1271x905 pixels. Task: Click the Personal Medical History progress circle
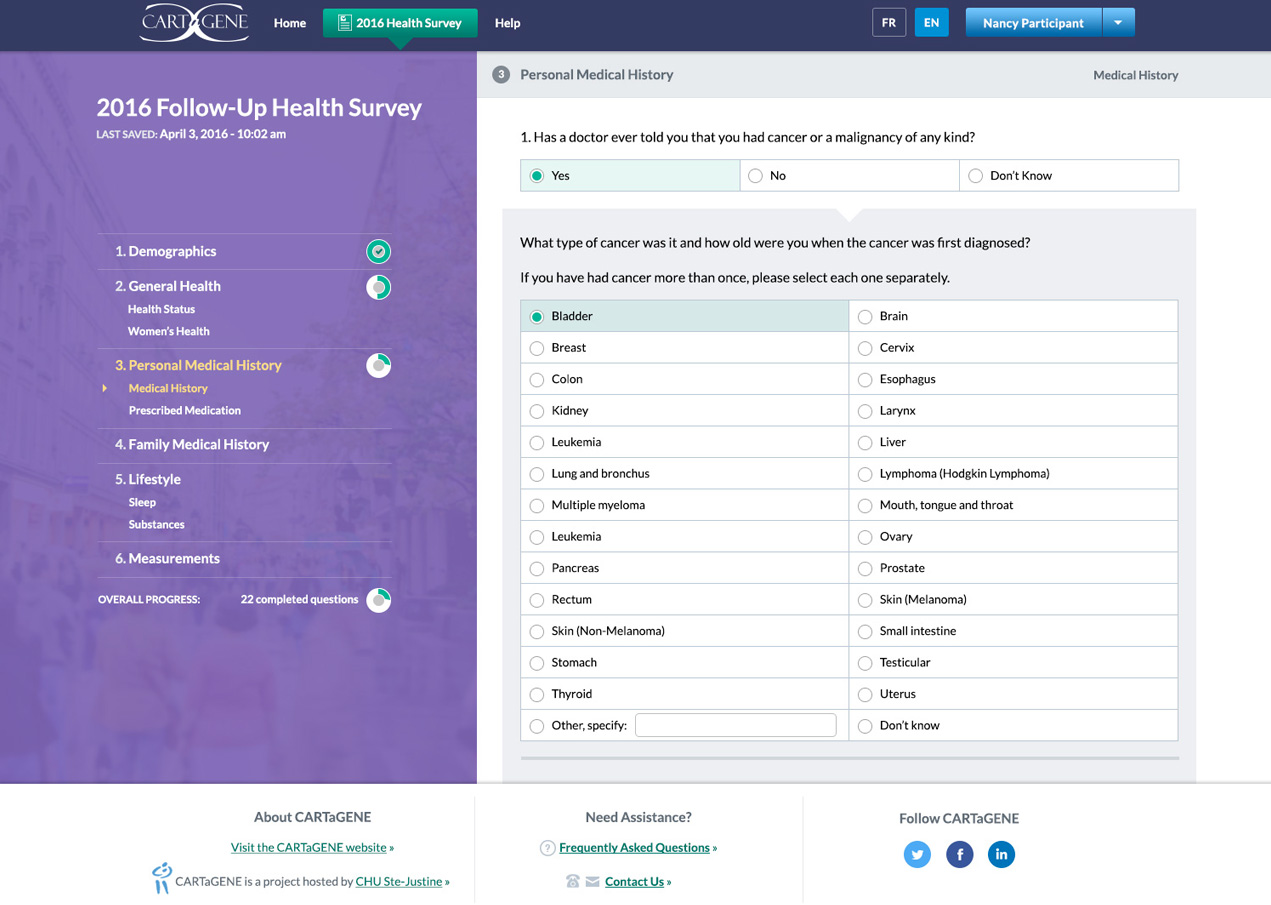point(378,366)
